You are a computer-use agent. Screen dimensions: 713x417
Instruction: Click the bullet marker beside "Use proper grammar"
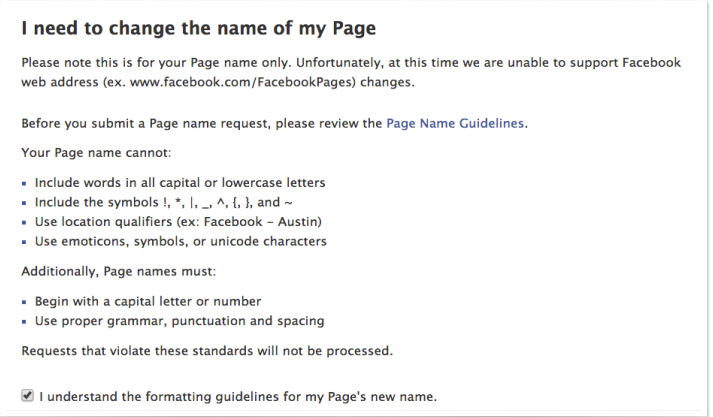click(x=24, y=322)
